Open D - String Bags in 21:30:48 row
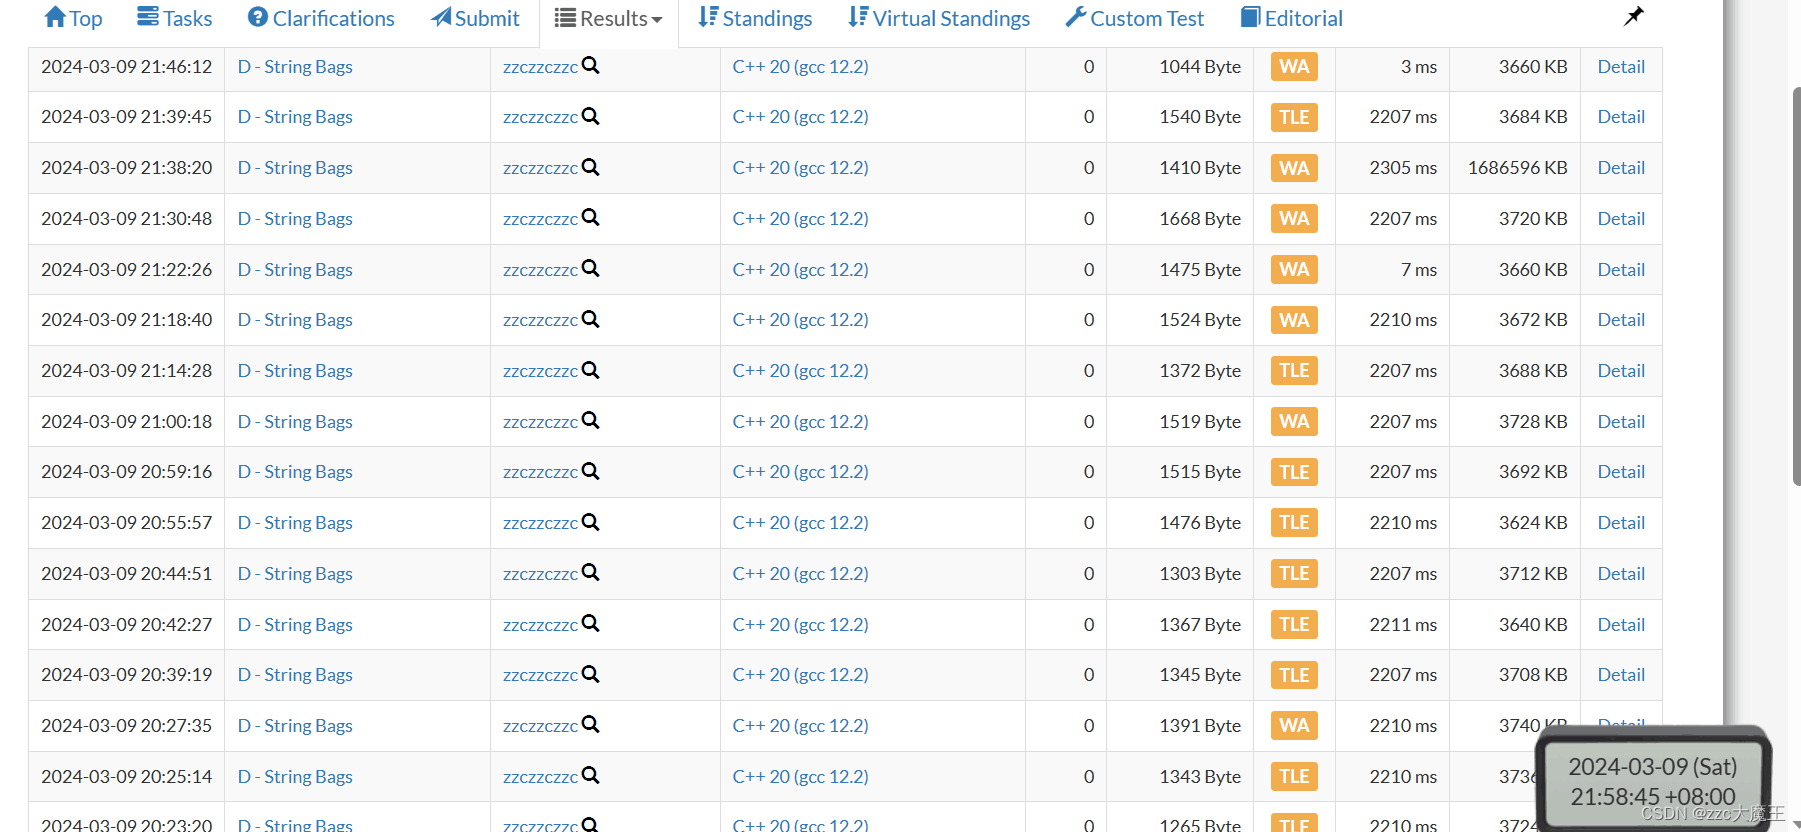Screen dimensions: 1801x832 click(x=295, y=218)
